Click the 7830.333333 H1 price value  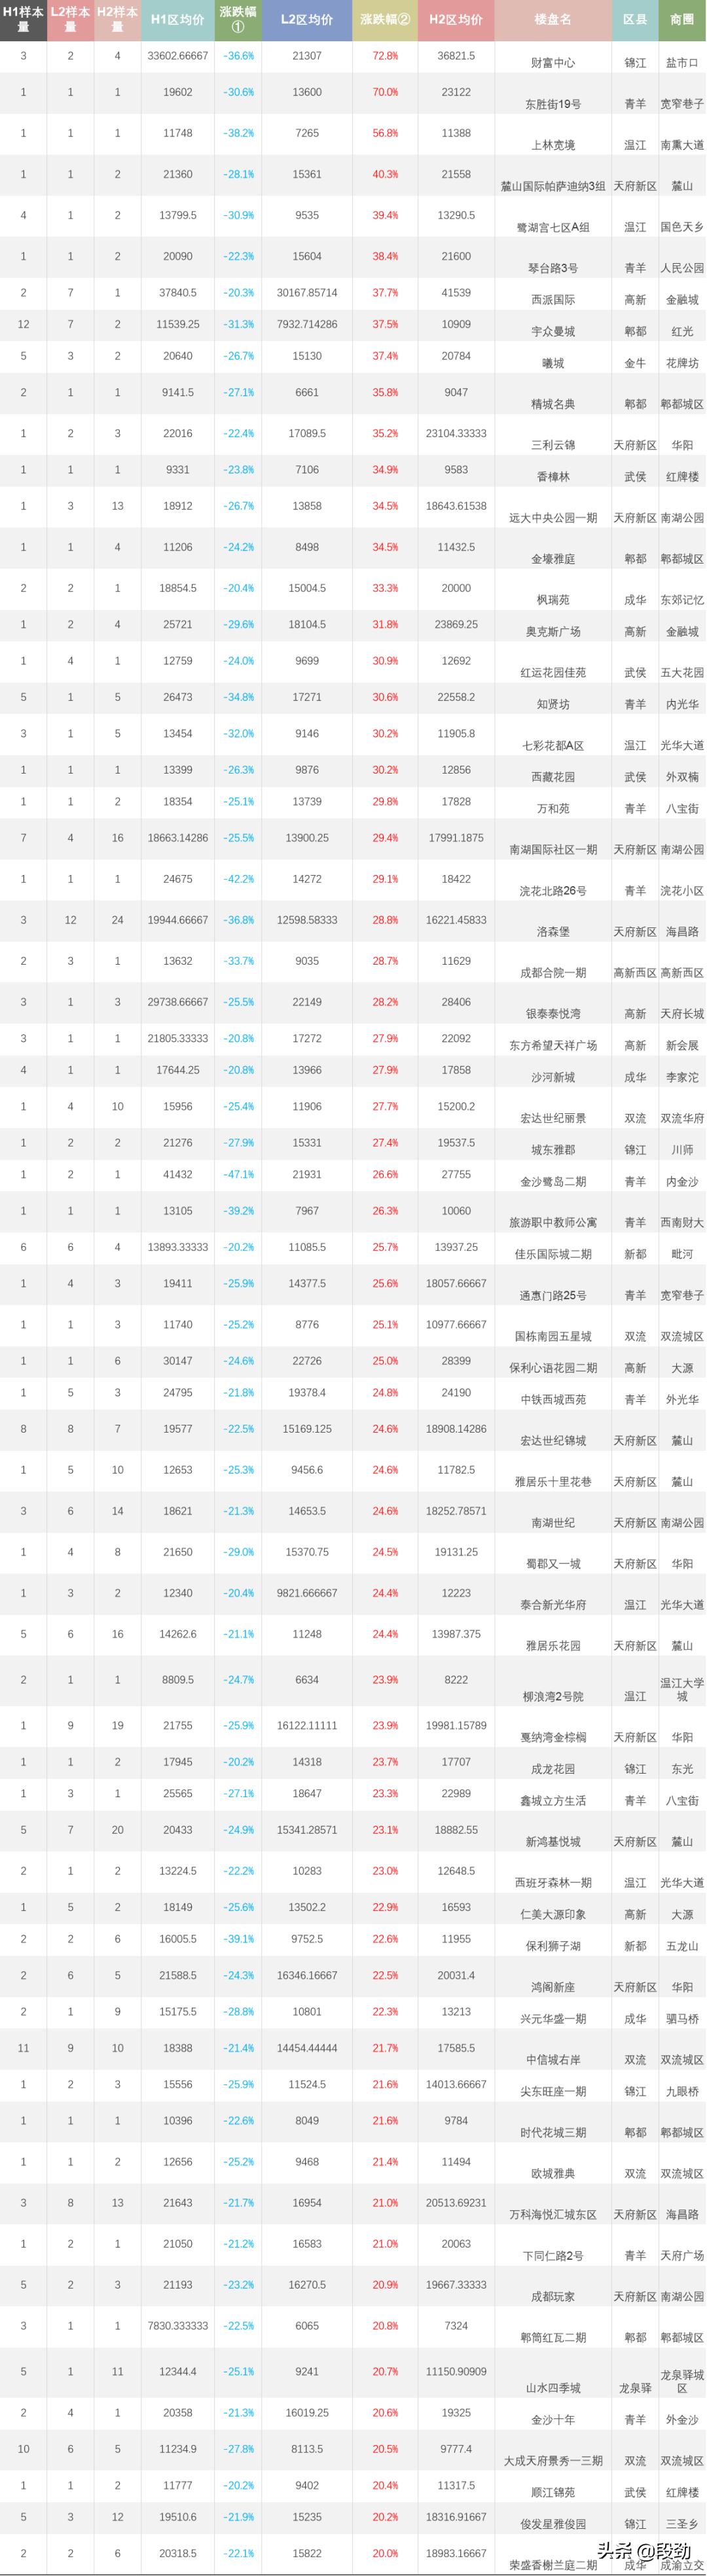point(178,2326)
